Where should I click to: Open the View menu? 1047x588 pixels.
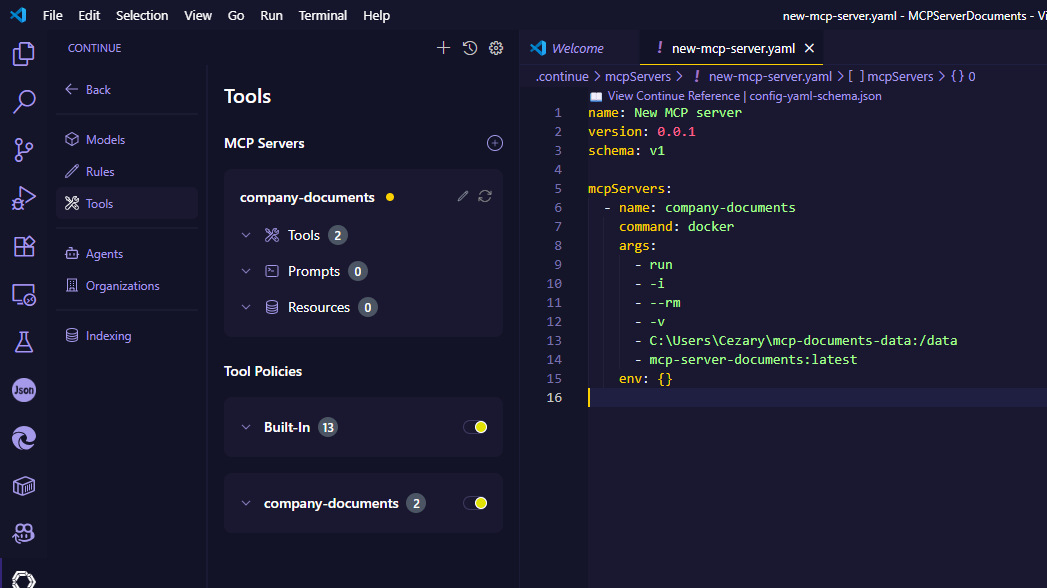click(198, 15)
